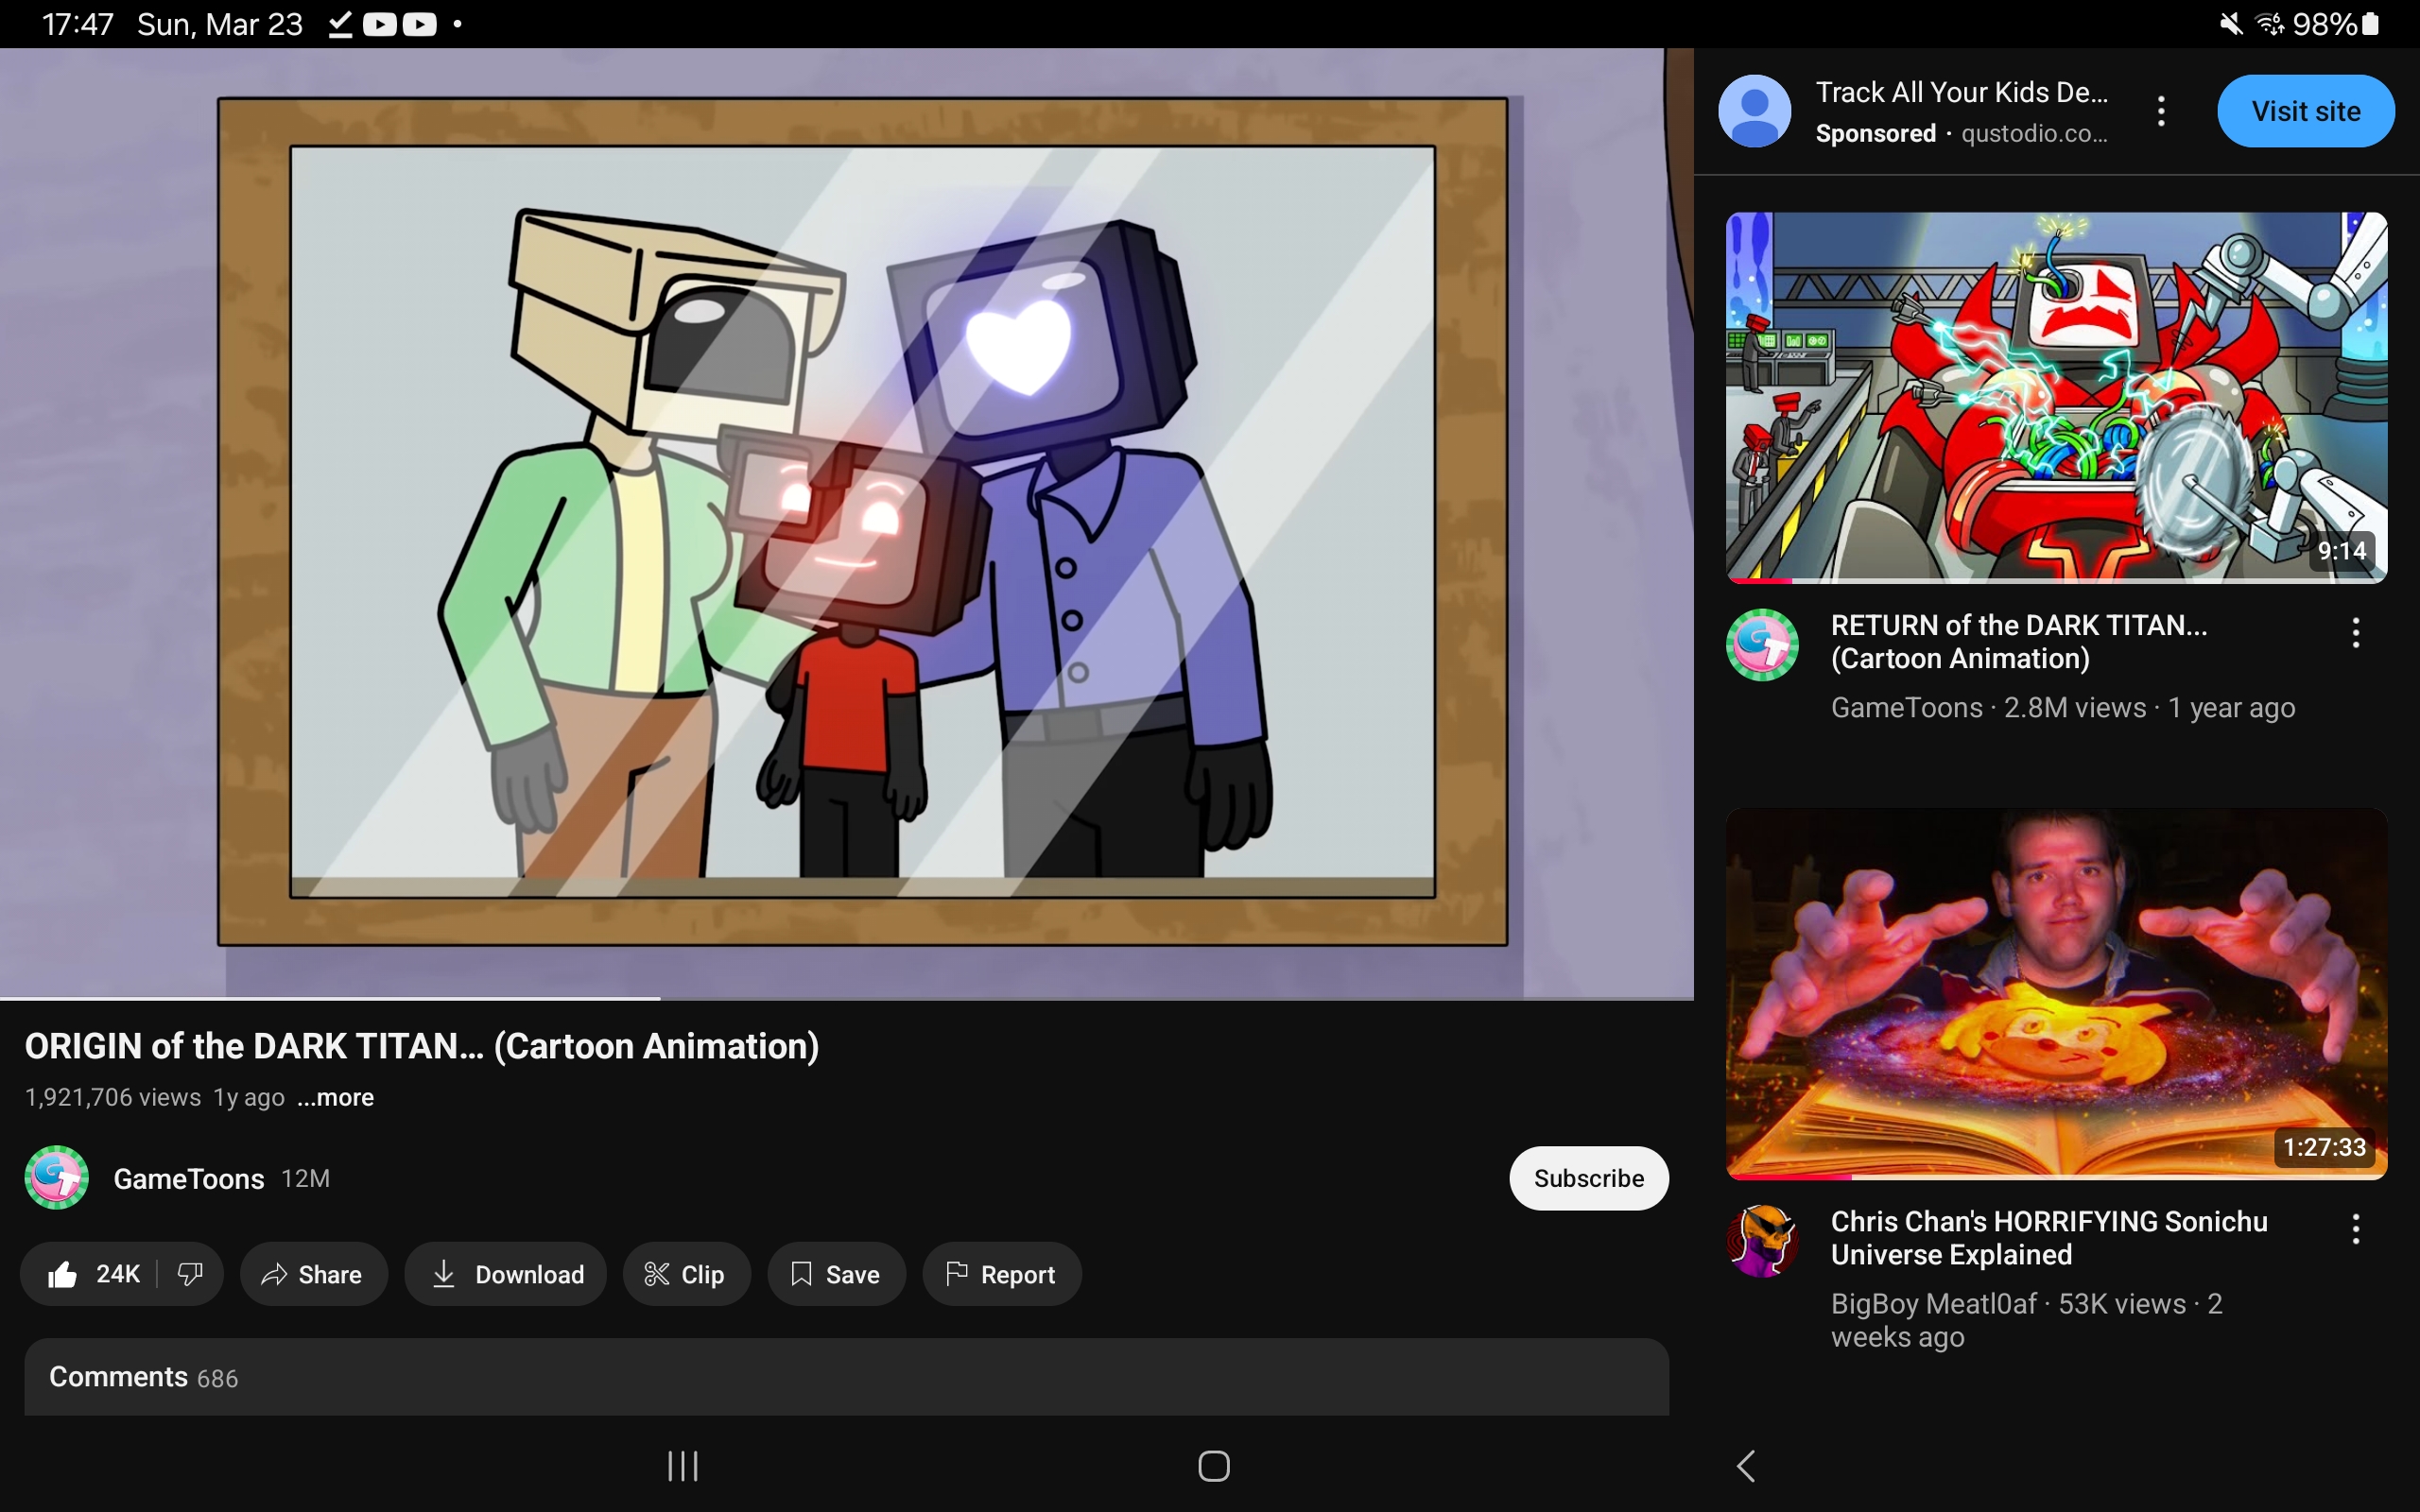Open options menu for RETURN of the DARK TITAN
This screenshot has height=1512, width=2420.
pyautogui.click(x=2356, y=632)
